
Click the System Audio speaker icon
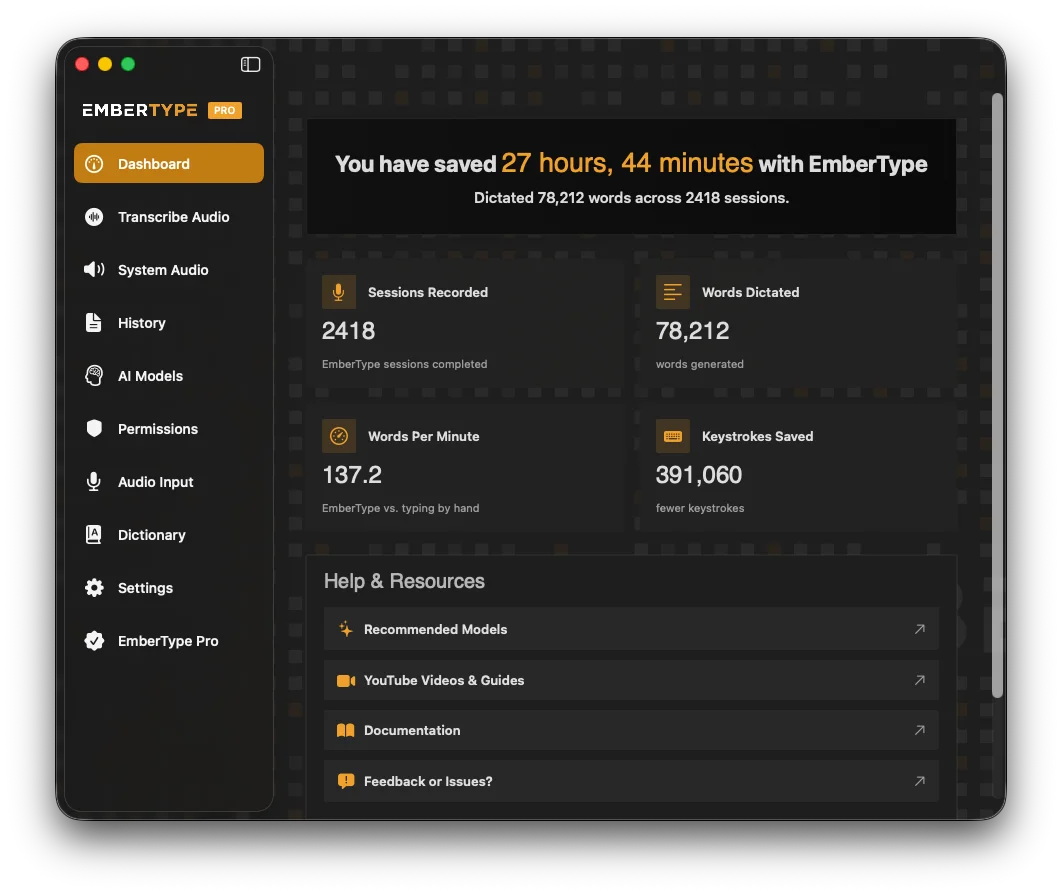(x=94, y=270)
